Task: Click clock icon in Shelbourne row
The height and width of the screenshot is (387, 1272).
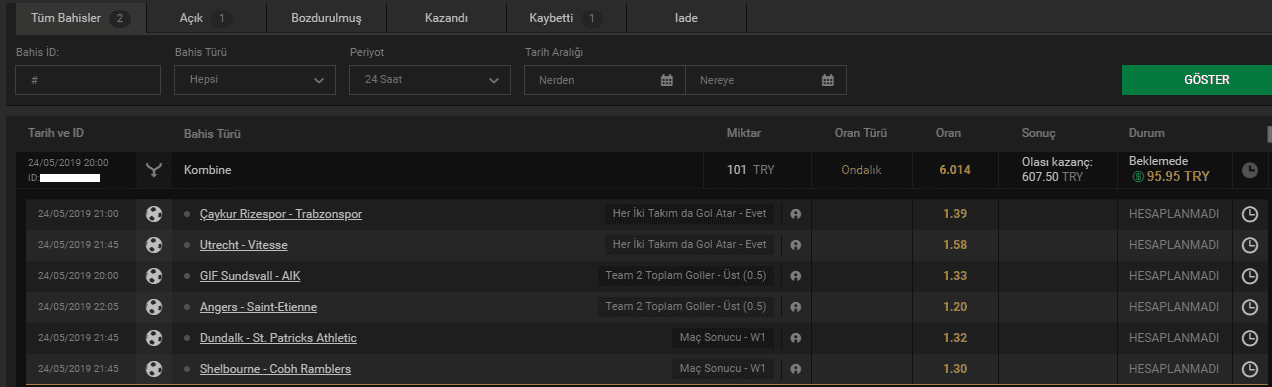Action: point(1250,369)
